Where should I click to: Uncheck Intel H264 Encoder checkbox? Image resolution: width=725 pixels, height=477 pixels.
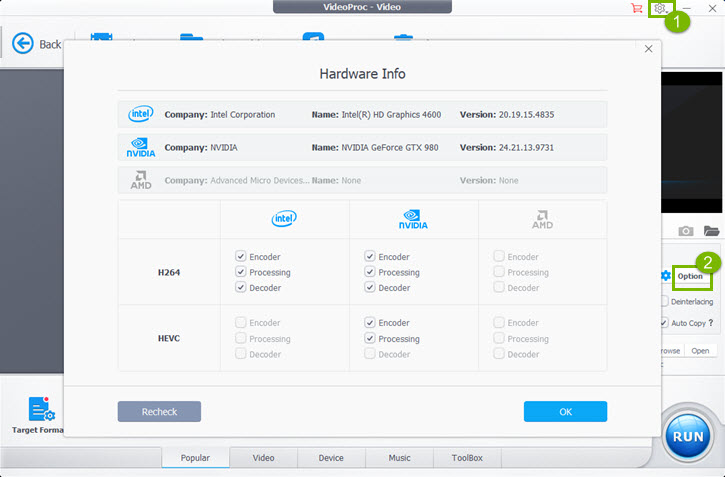240,257
